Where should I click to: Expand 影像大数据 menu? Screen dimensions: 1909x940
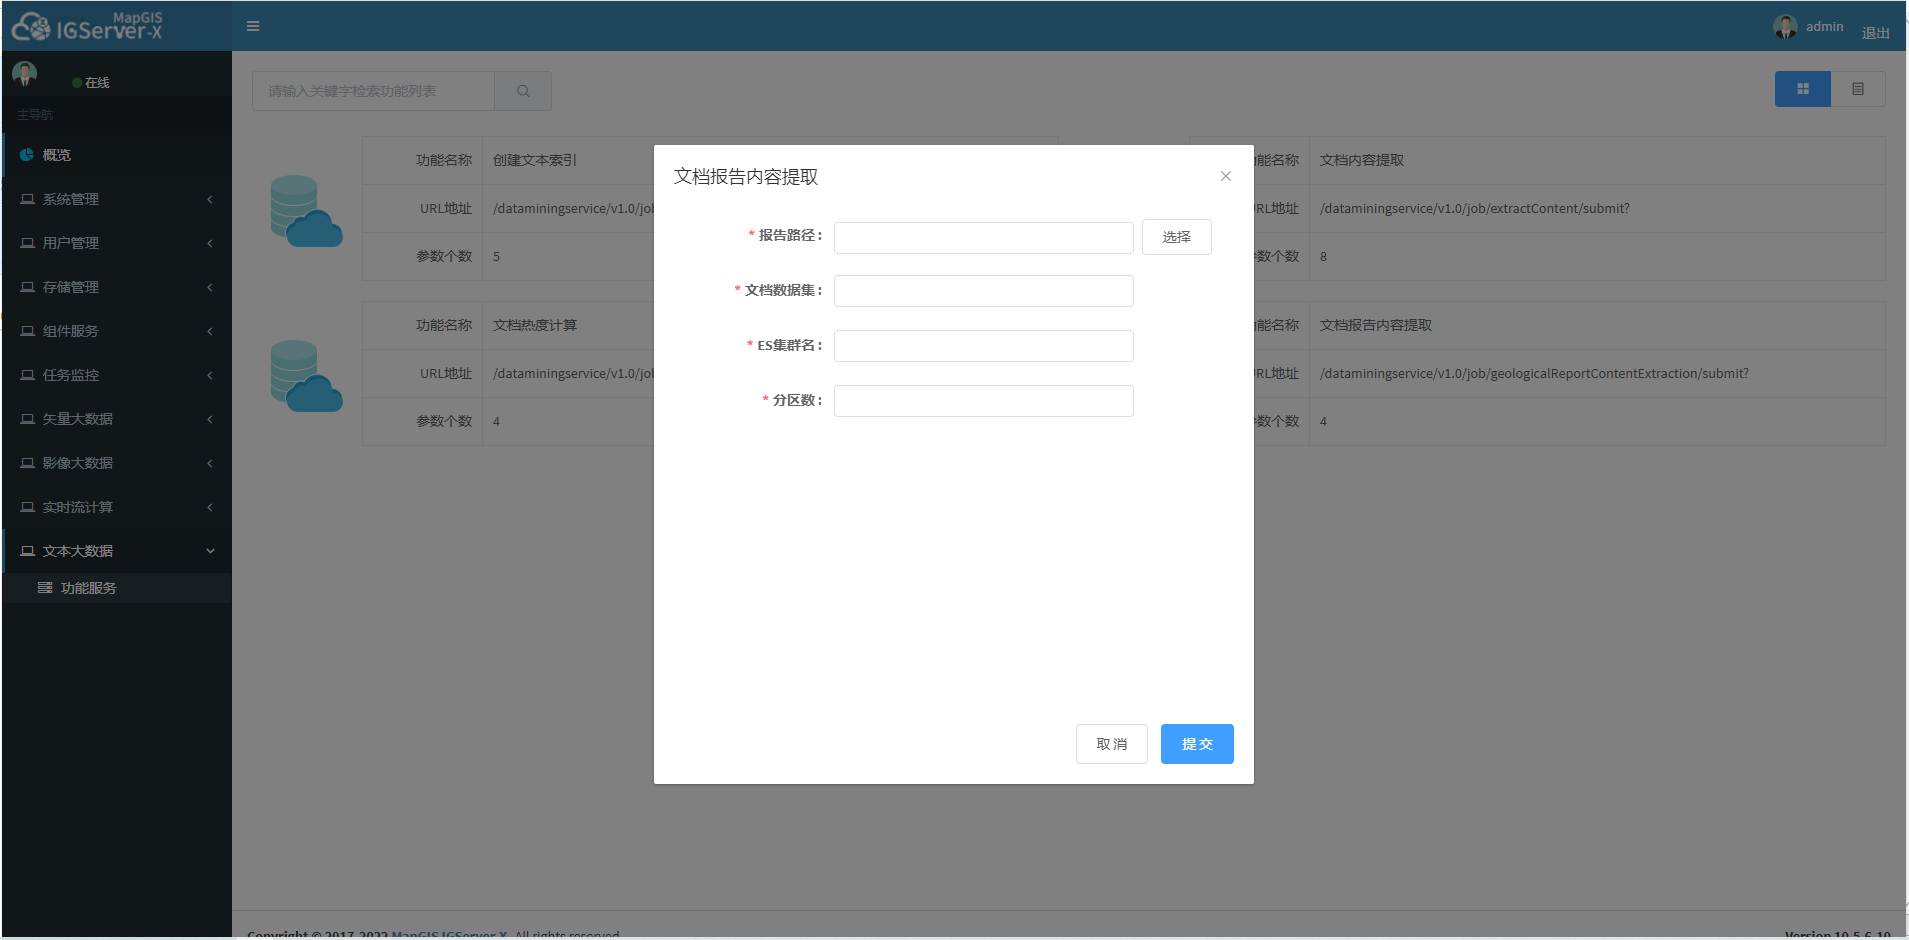point(116,463)
